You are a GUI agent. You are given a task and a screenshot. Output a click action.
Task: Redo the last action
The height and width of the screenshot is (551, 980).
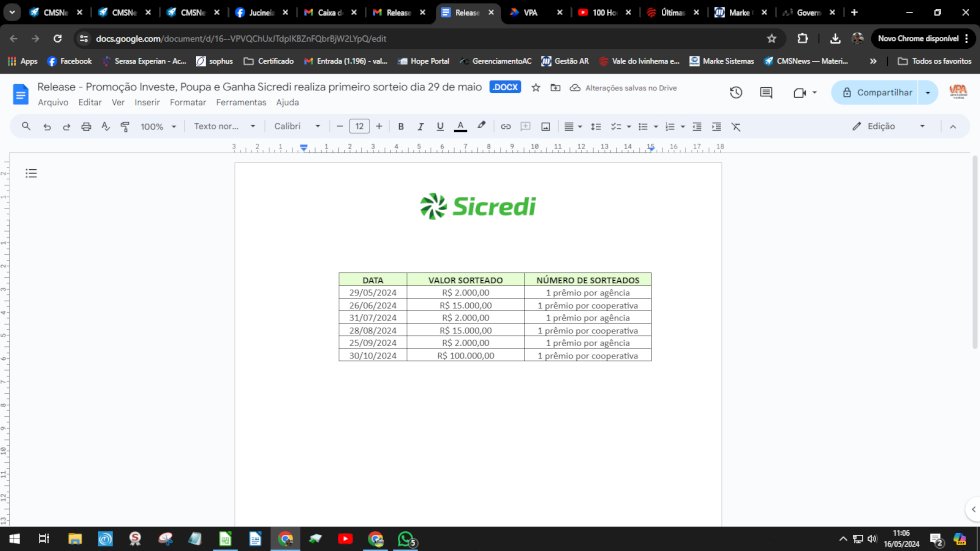(x=66, y=127)
